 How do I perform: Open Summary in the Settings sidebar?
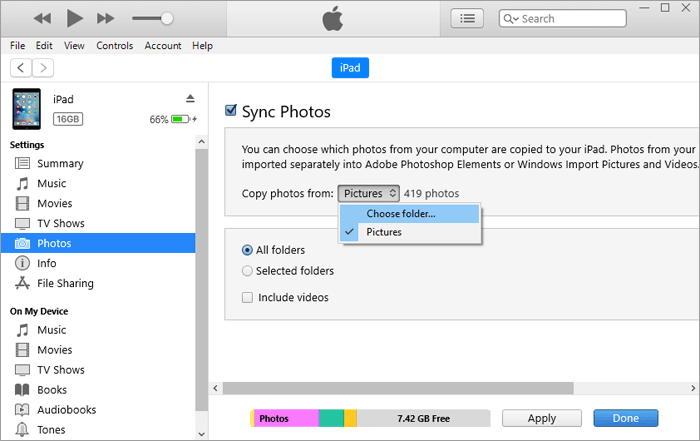click(59, 163)
